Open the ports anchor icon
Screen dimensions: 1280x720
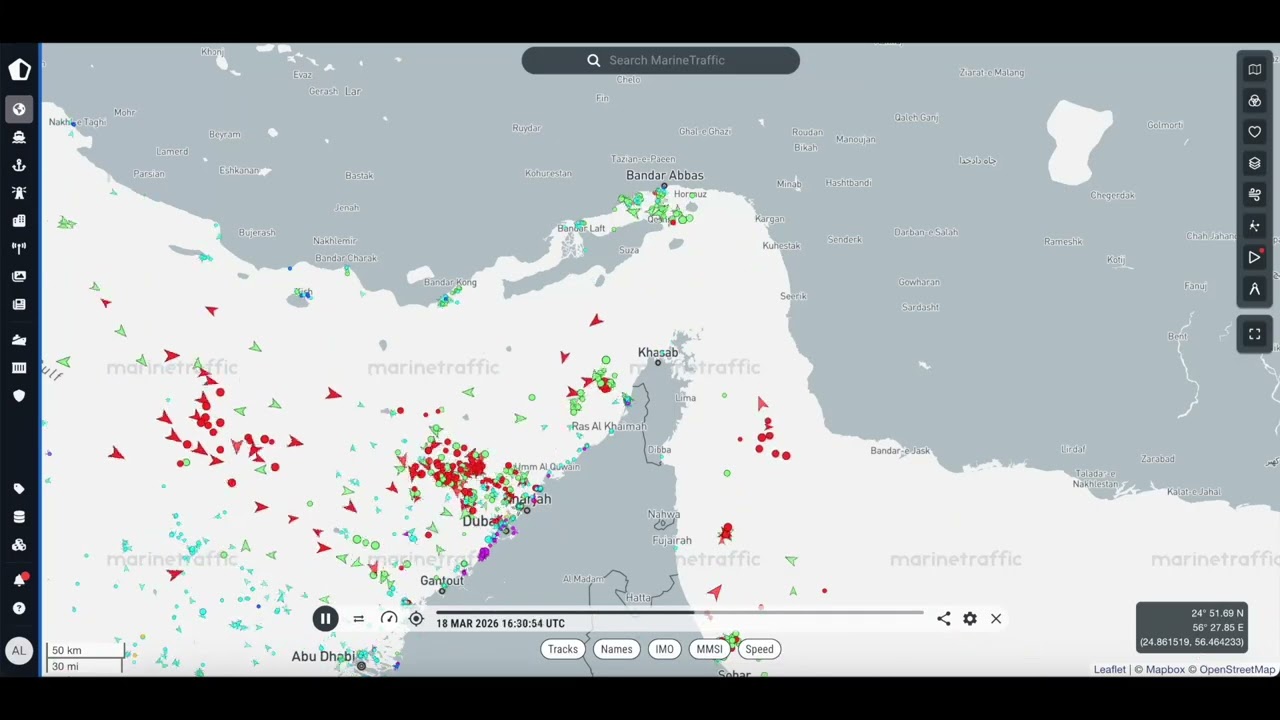[x=19, y=165]
